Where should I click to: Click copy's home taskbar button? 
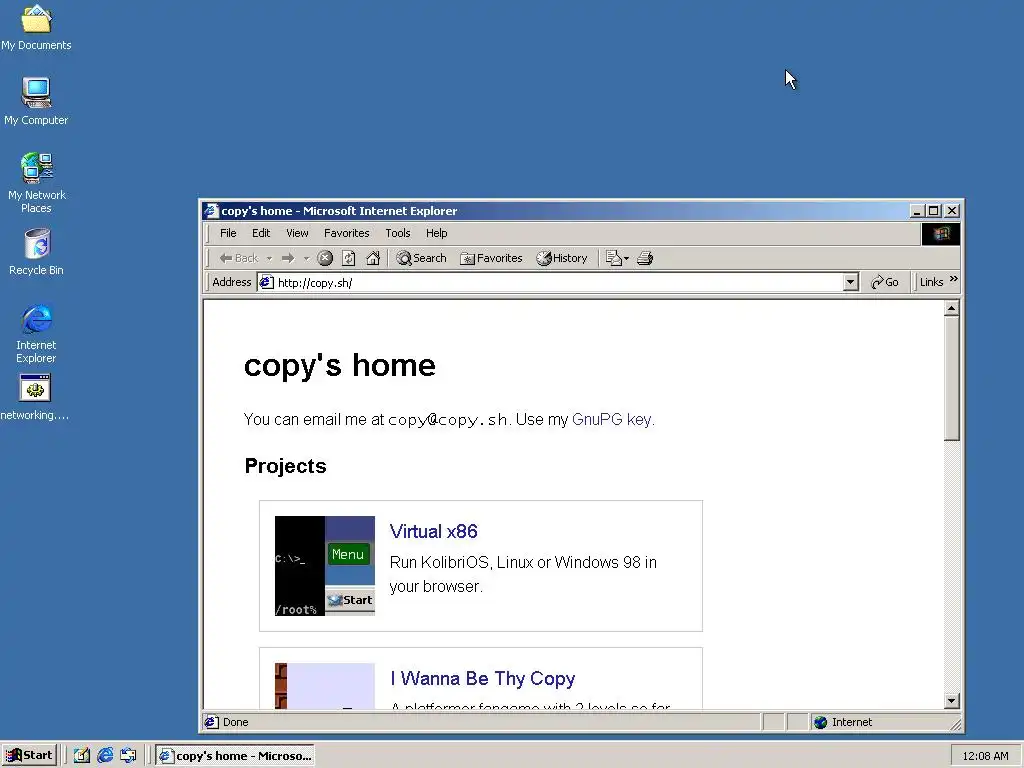[235, 756]
